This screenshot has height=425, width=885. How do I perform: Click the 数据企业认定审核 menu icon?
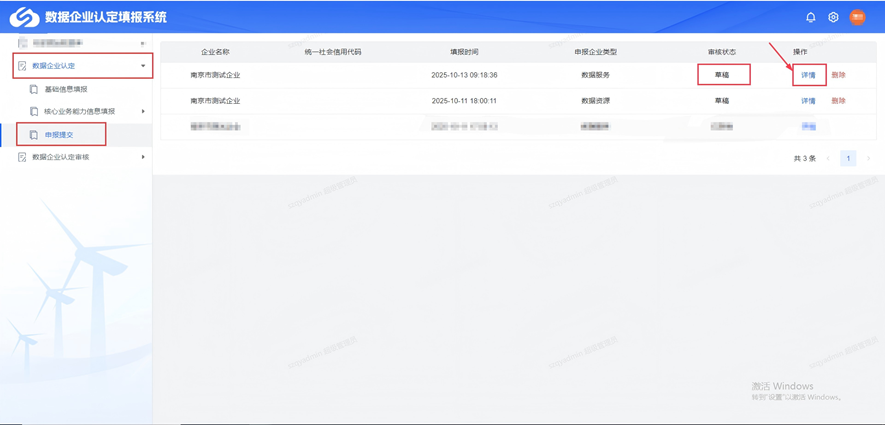point(22,157)
